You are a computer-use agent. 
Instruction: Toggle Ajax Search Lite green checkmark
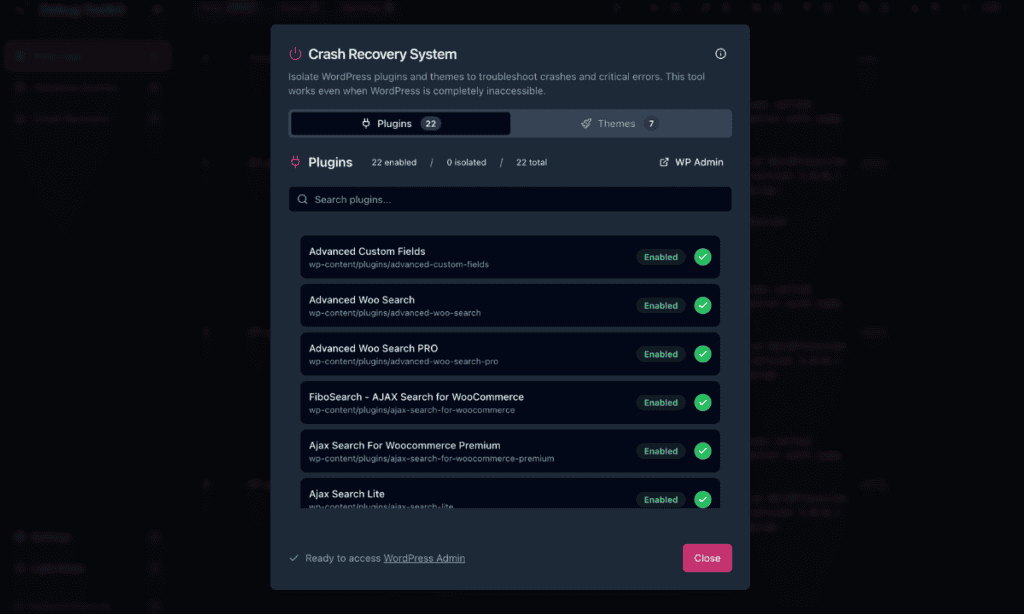click(x=703, y=500)
